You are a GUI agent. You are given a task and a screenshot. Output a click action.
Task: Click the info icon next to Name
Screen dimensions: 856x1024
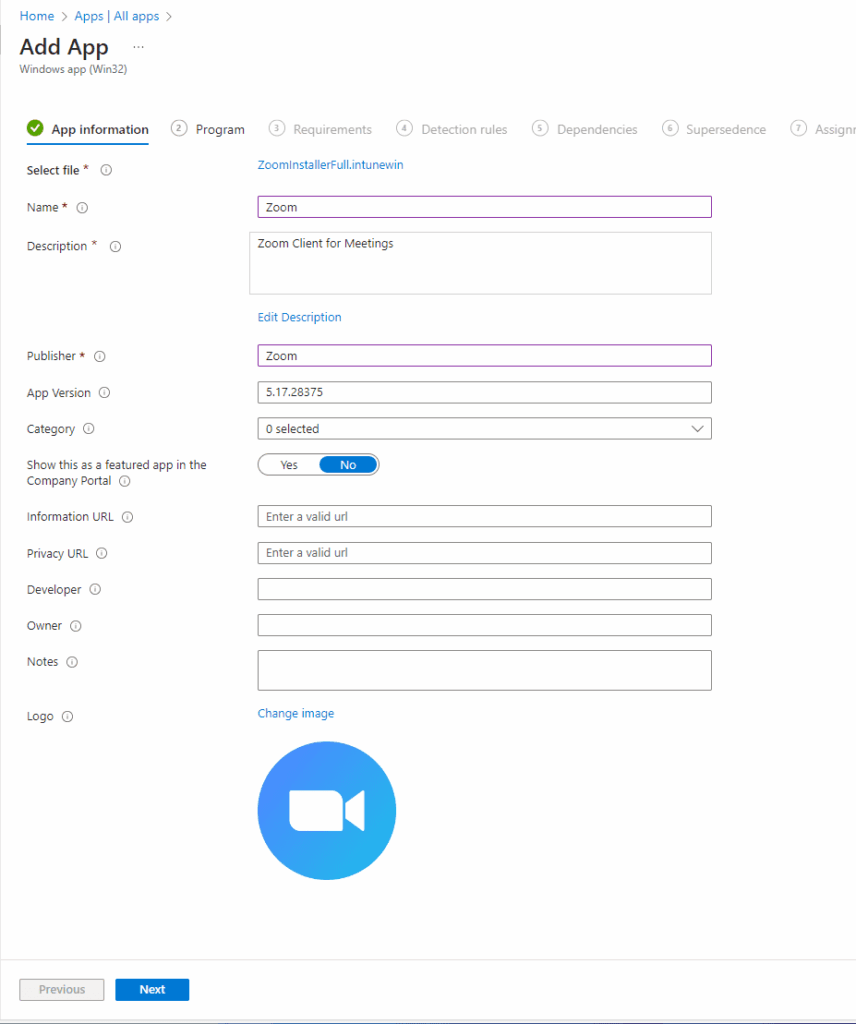pos(80,208)
